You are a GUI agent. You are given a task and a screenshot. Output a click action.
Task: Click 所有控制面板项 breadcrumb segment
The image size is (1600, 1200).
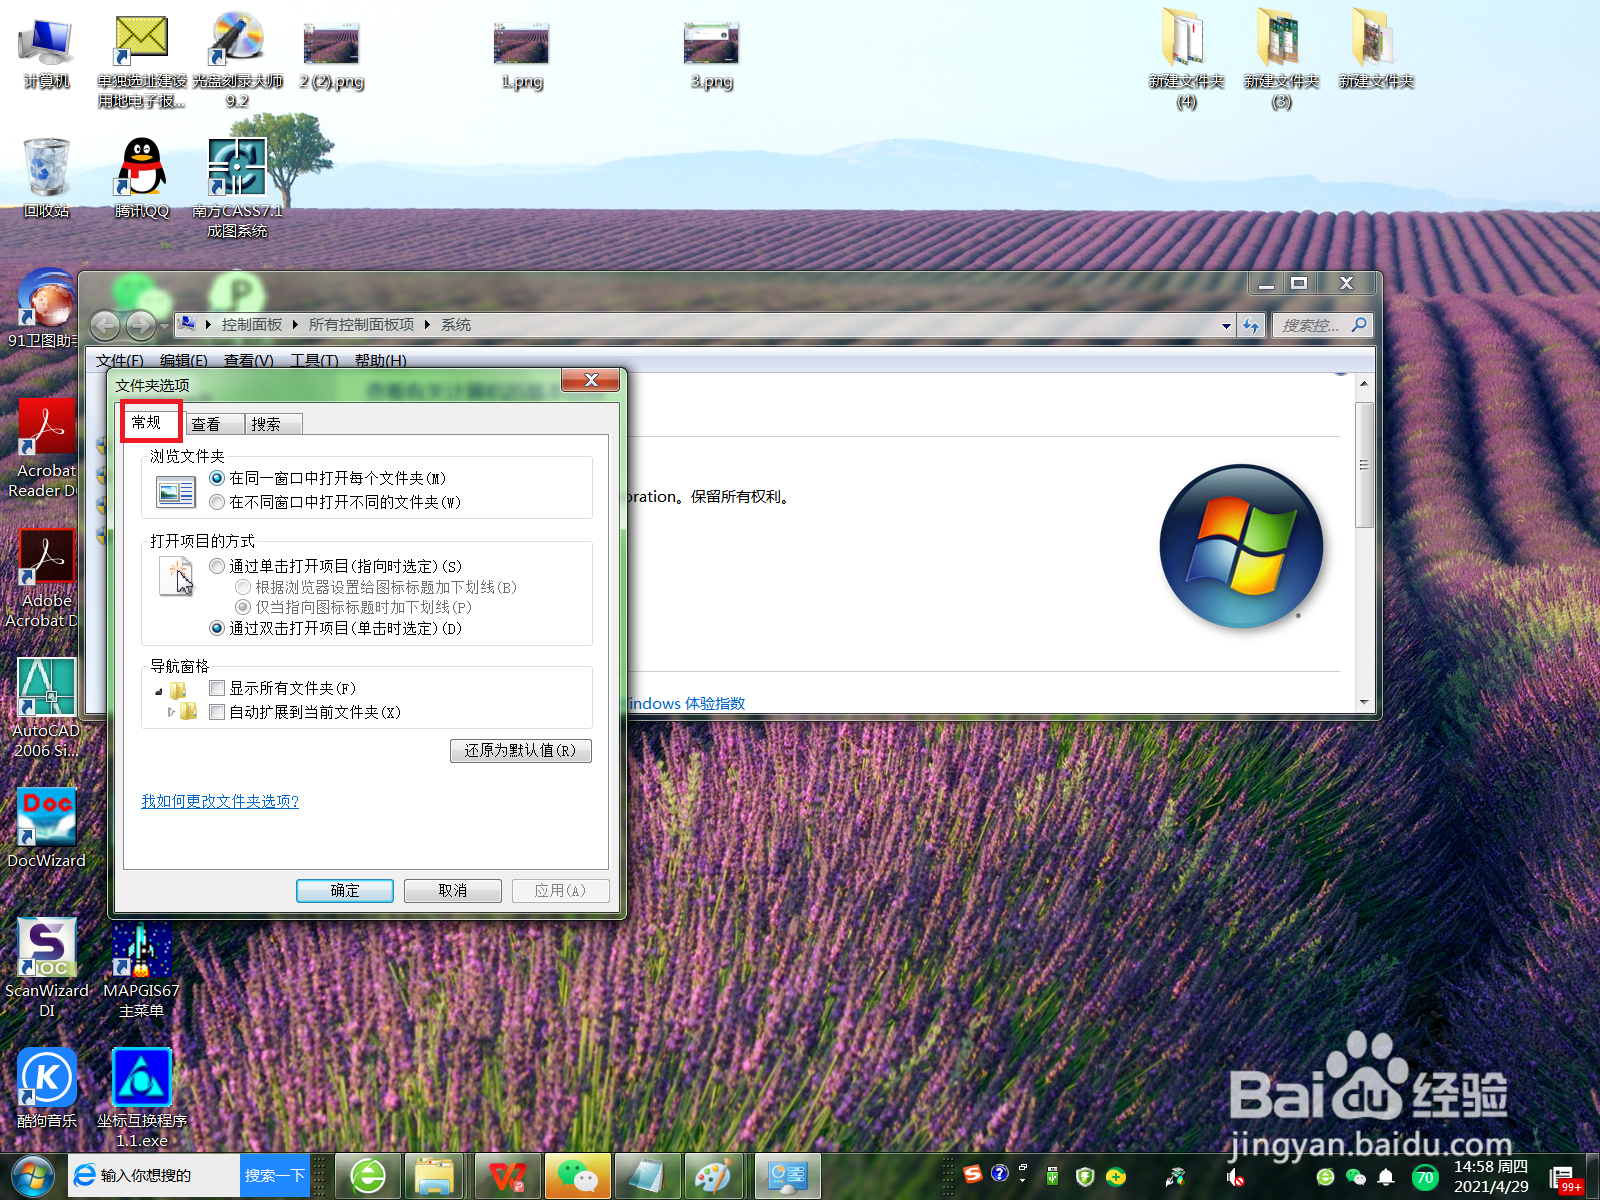tap(361, 325)
